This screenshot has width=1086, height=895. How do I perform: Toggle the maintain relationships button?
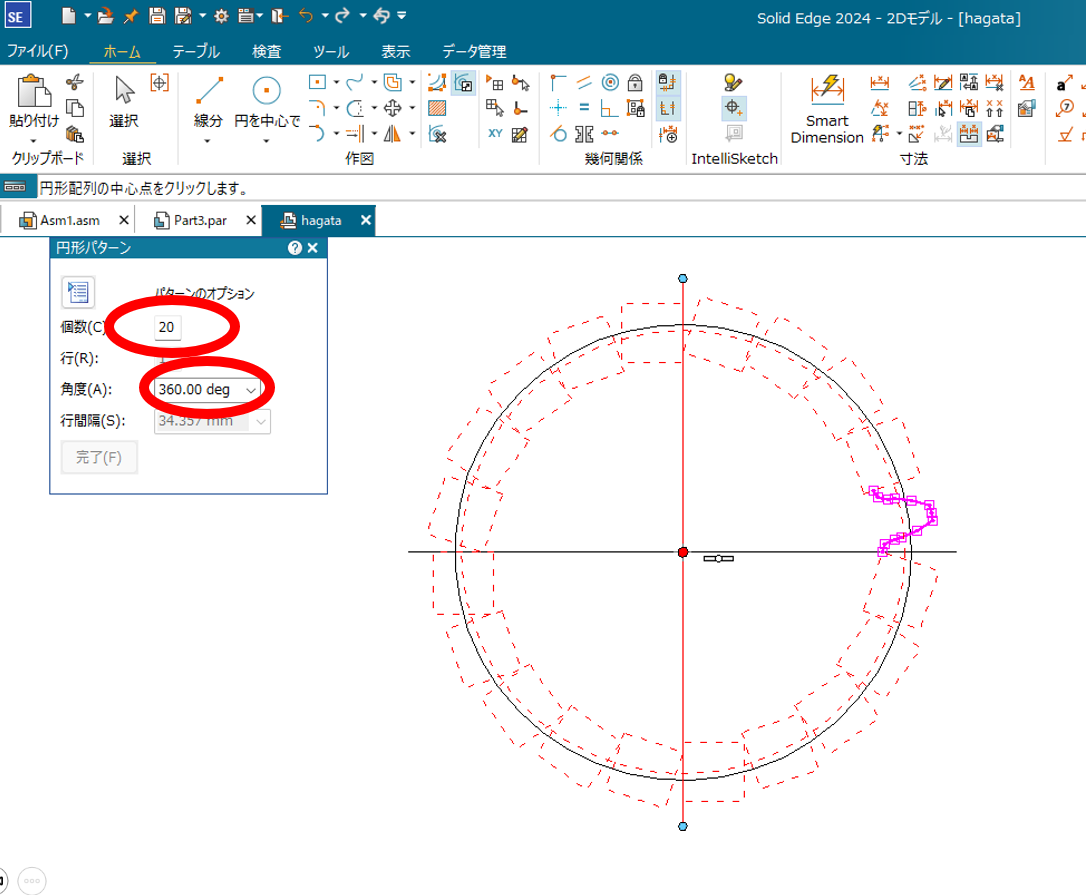(x=668, y=83)
